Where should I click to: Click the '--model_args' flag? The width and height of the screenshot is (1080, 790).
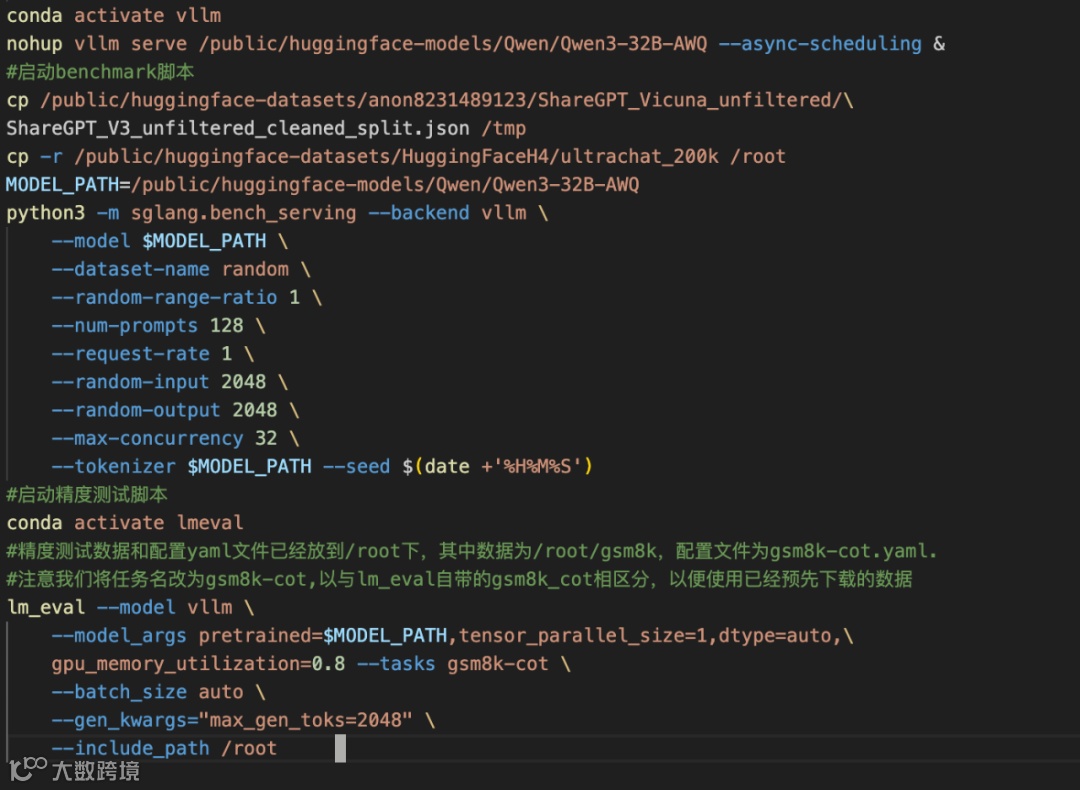[118, 636]
